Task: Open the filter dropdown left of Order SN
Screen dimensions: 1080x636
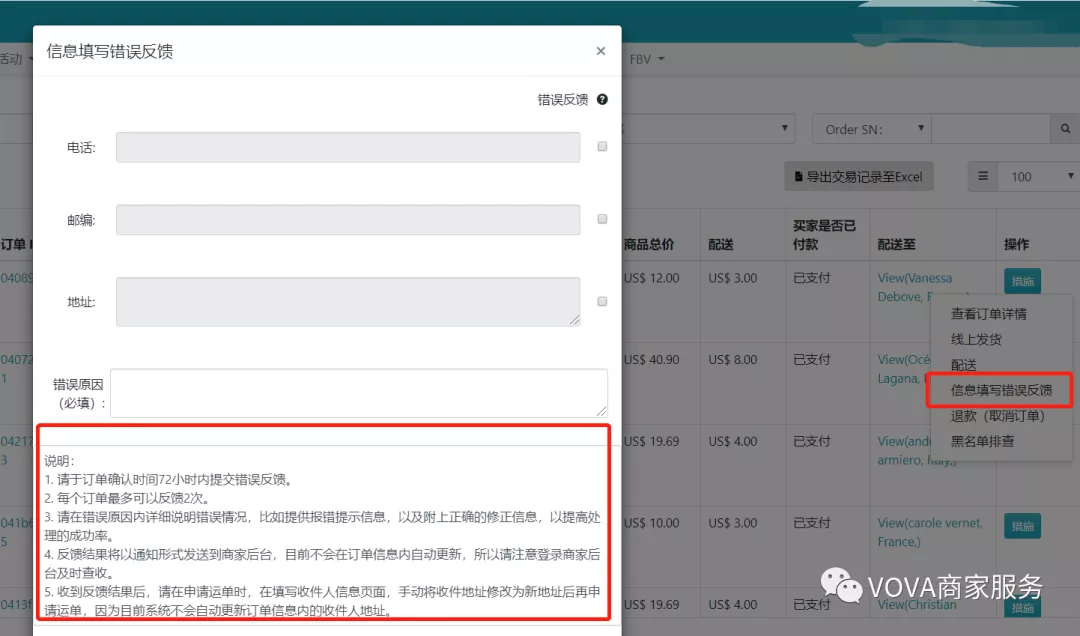Action: (709, 129)
